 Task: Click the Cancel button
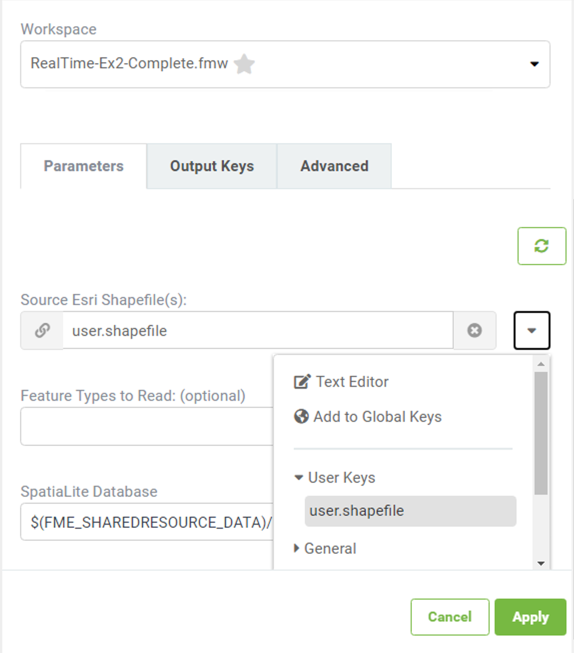(x=450, y=617)
